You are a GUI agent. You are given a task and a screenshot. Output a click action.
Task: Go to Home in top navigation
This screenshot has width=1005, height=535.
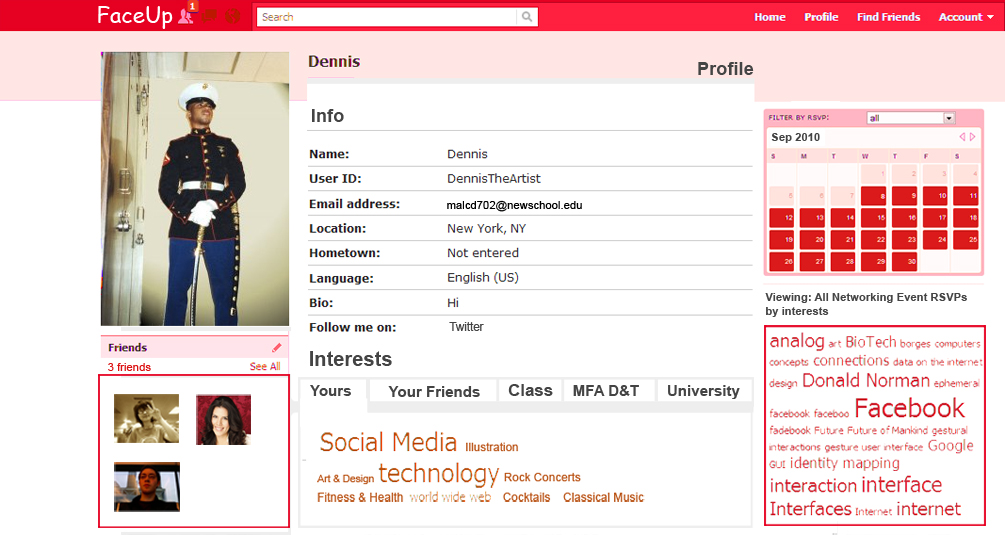pyautogui.click(x=769, y=17)
